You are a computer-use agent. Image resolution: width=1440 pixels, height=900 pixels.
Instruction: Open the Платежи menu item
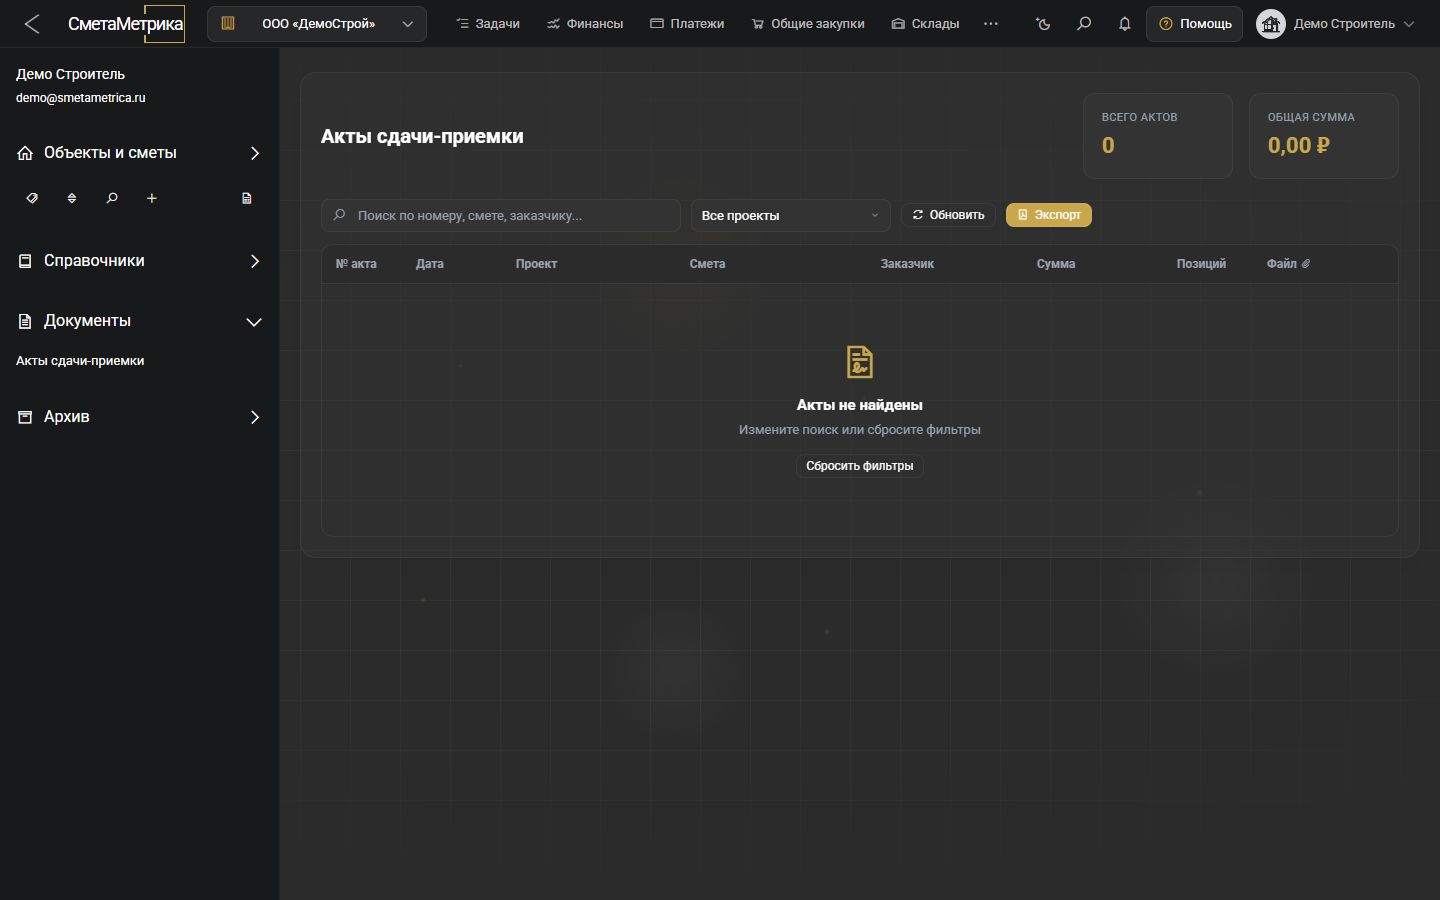coord(687,24)
